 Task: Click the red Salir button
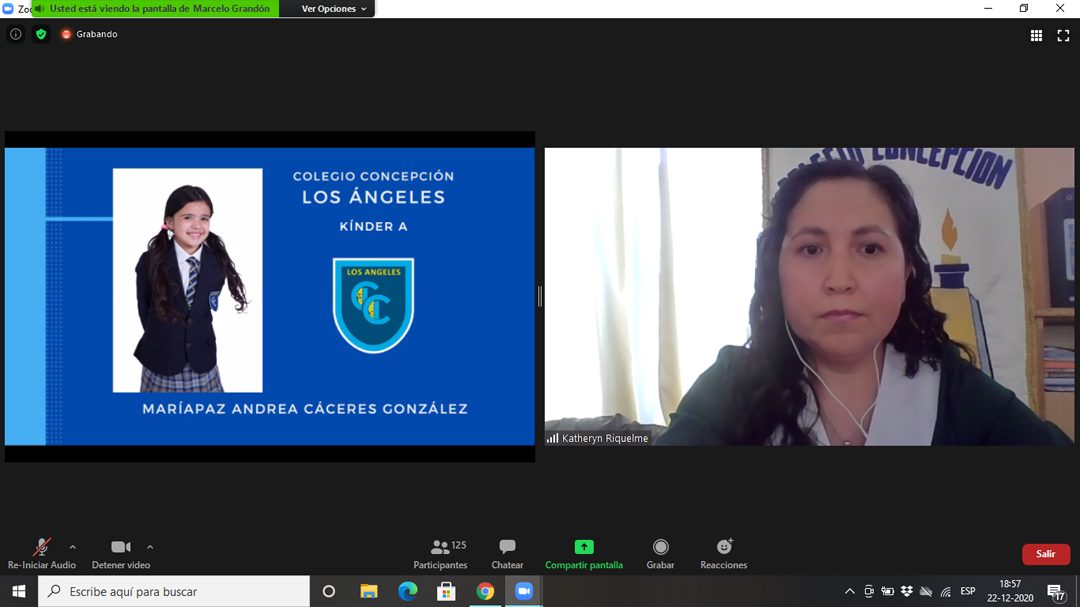(1045, 554)
